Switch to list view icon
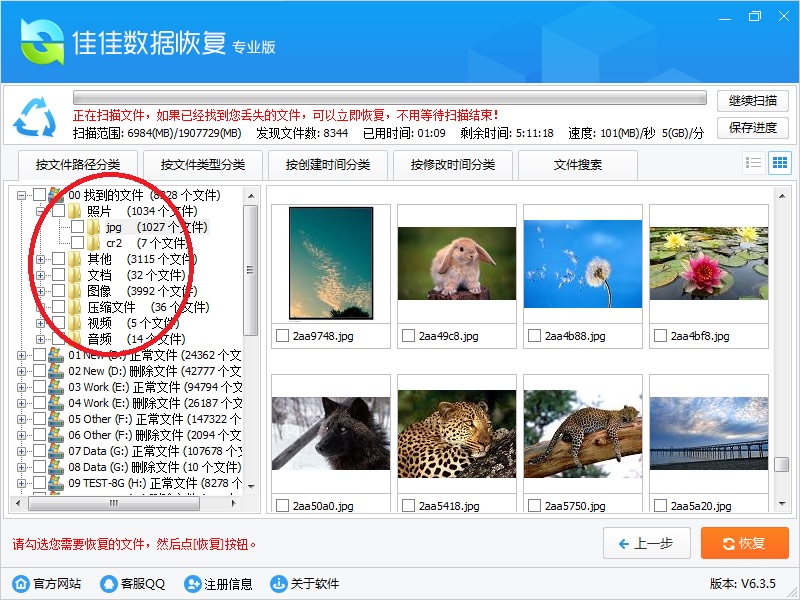This screenshot has width=800, height=600. click(754, 163)
